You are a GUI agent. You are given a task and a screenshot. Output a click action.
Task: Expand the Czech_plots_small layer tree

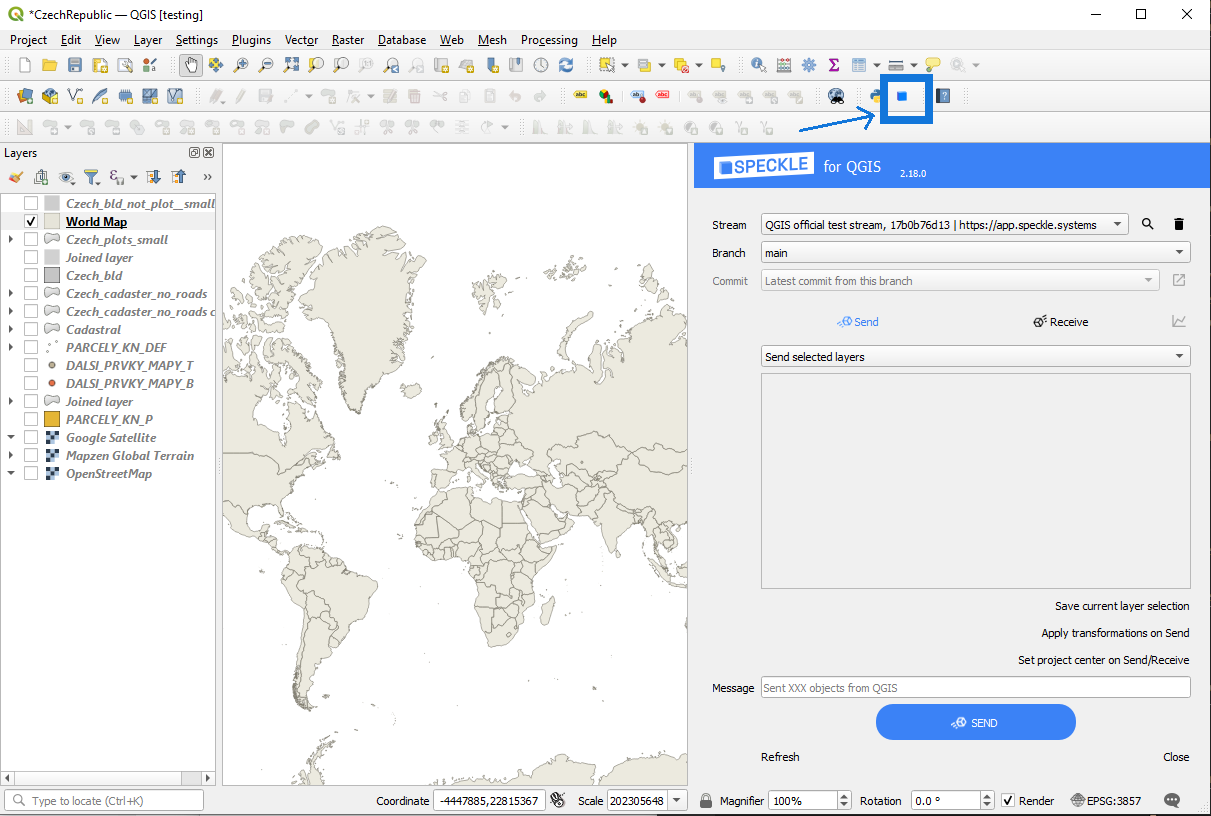[10, 240]
